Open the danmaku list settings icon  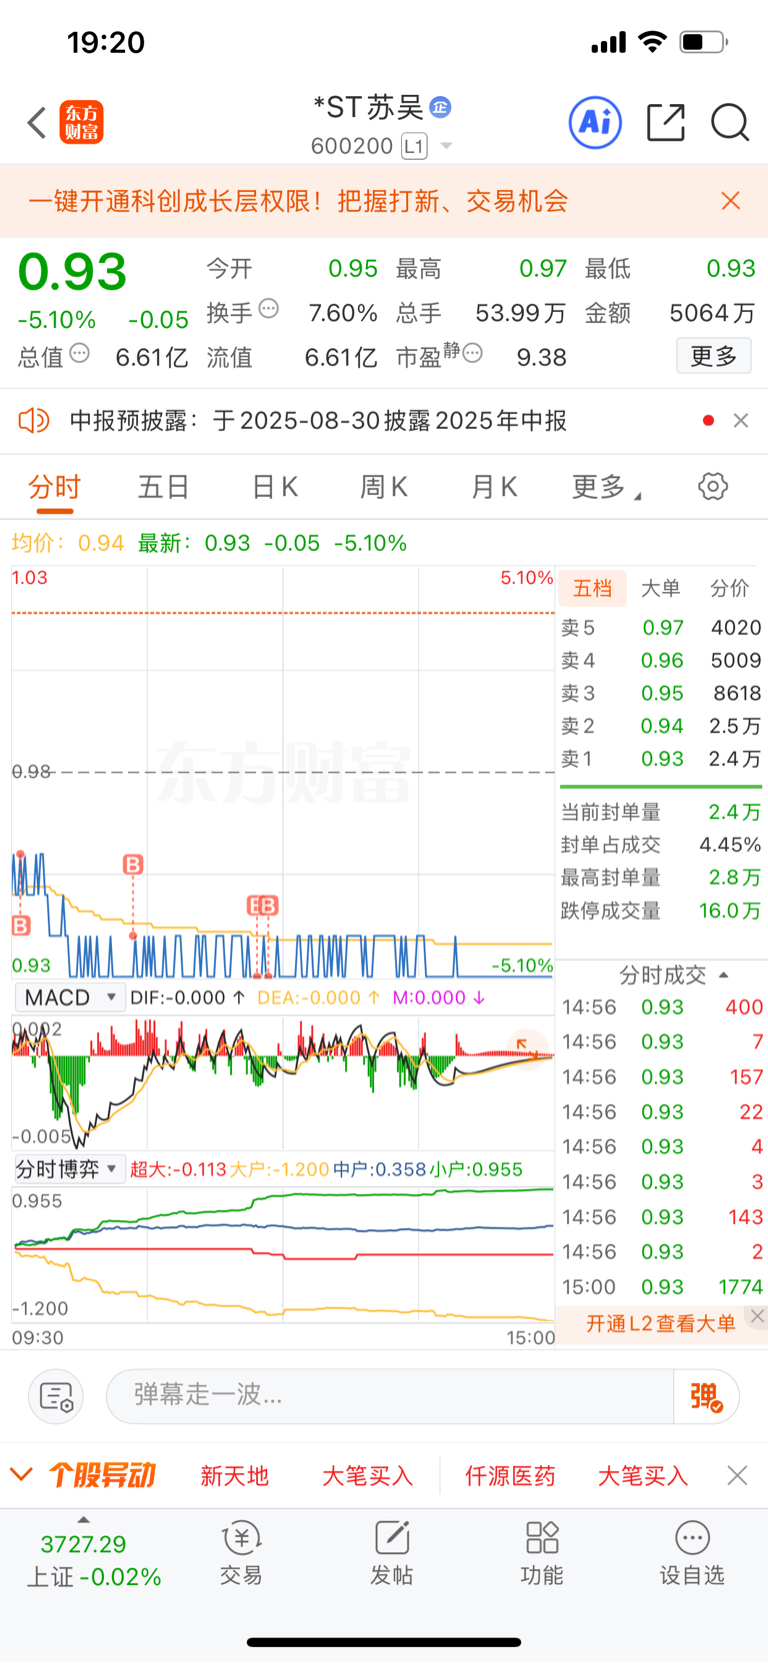pyautogui.click(x=56, y=1396)
